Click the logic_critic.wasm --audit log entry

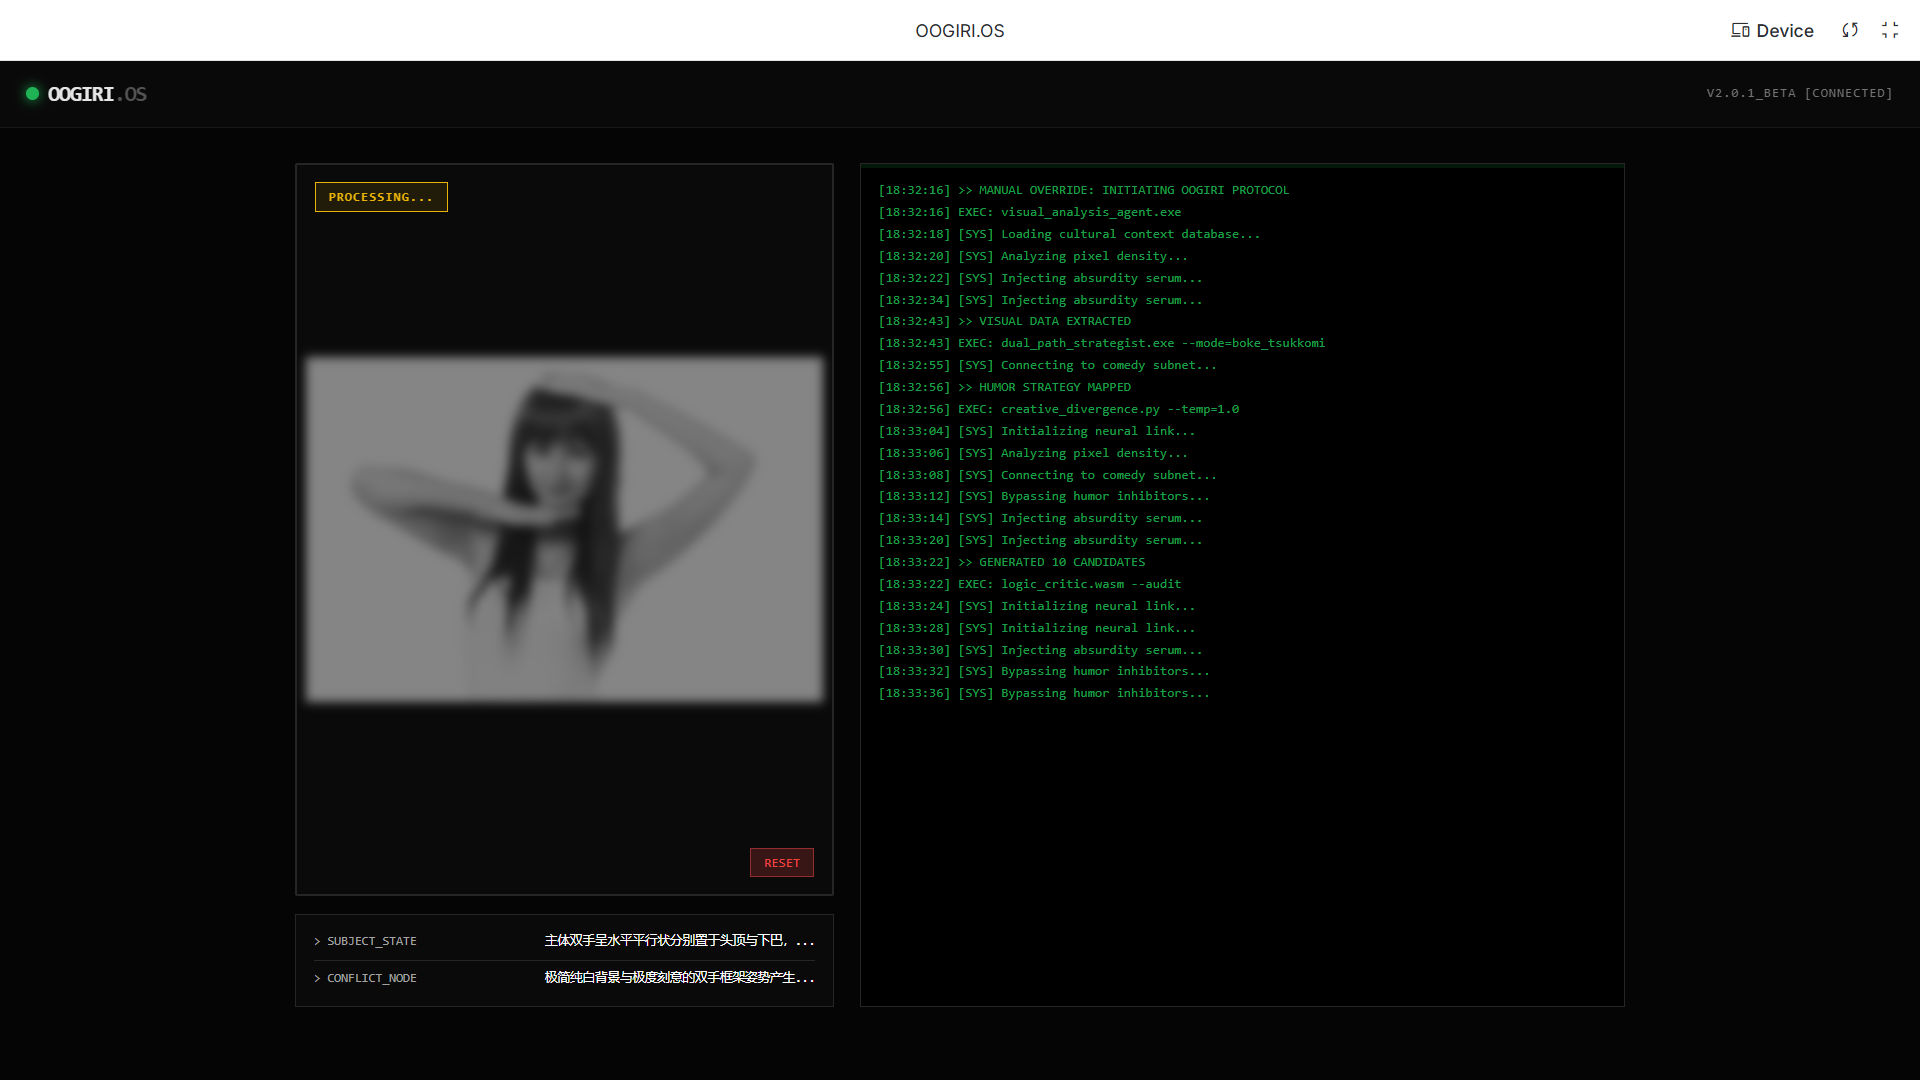pyautogui.click(x=1029, y=584)
